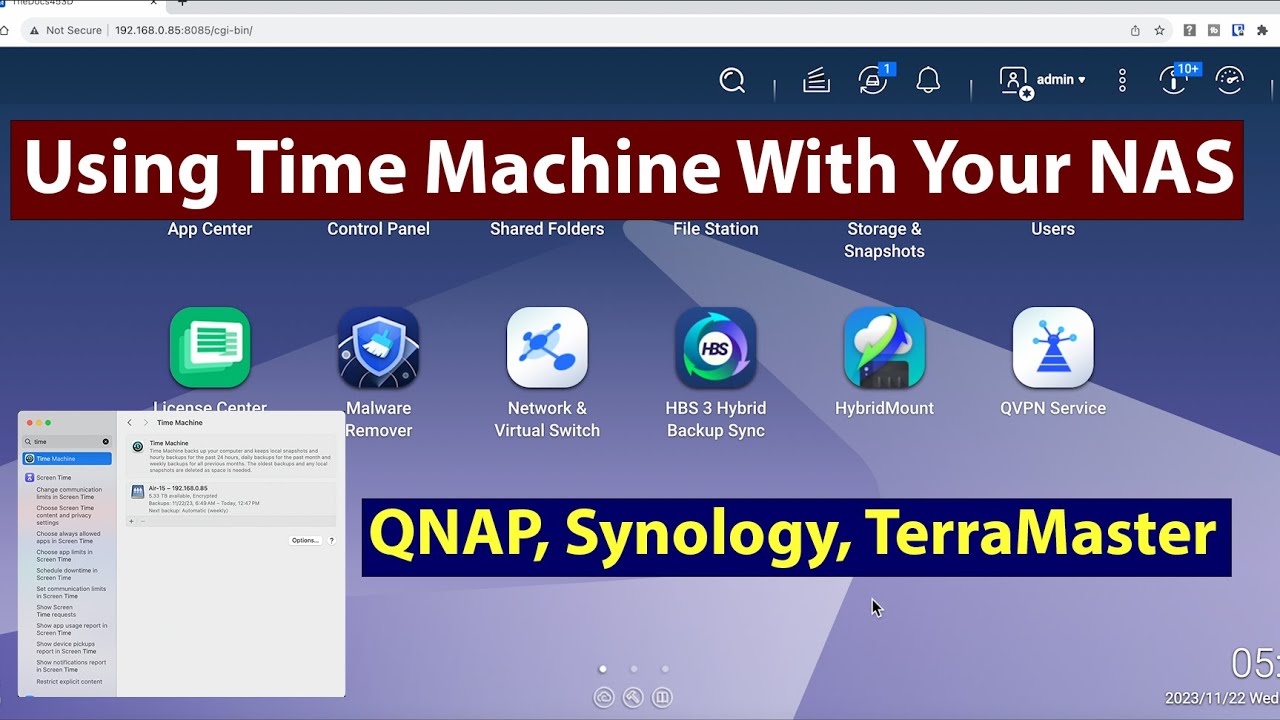This screenshot has width=1280, height=720.
Task: Open Choose always allowed apps in Screen Time
Action: (68, 538)
